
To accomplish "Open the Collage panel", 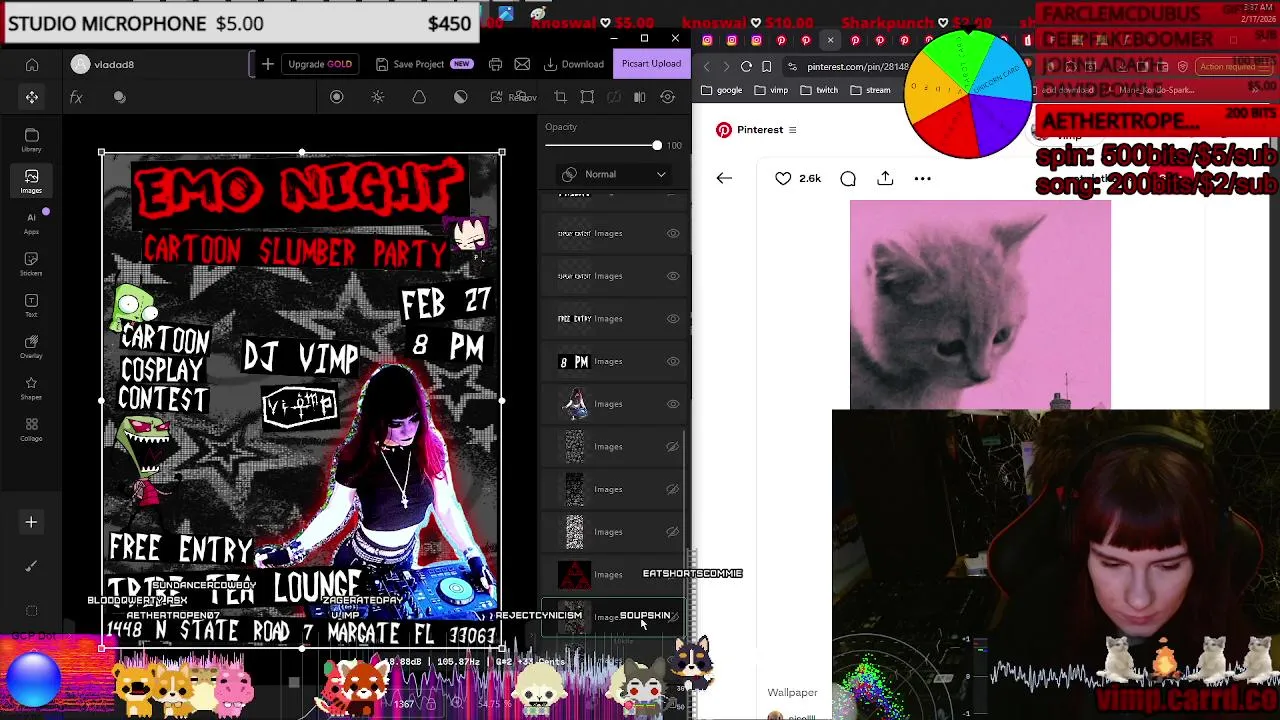I will pos(32,430).
